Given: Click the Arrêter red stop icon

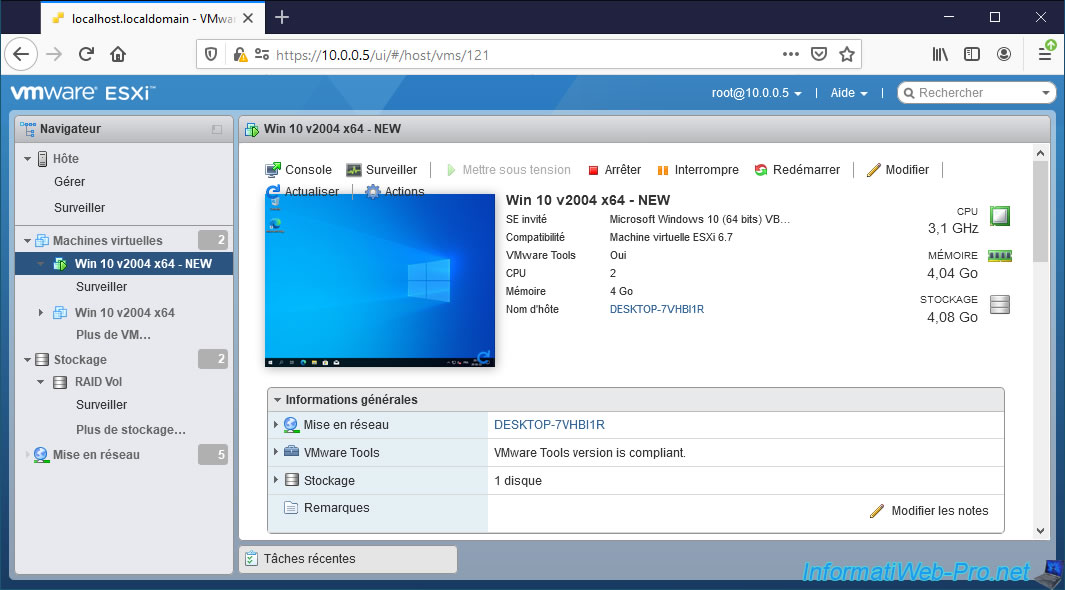Looking at the screenshot, I should (593, 170).
